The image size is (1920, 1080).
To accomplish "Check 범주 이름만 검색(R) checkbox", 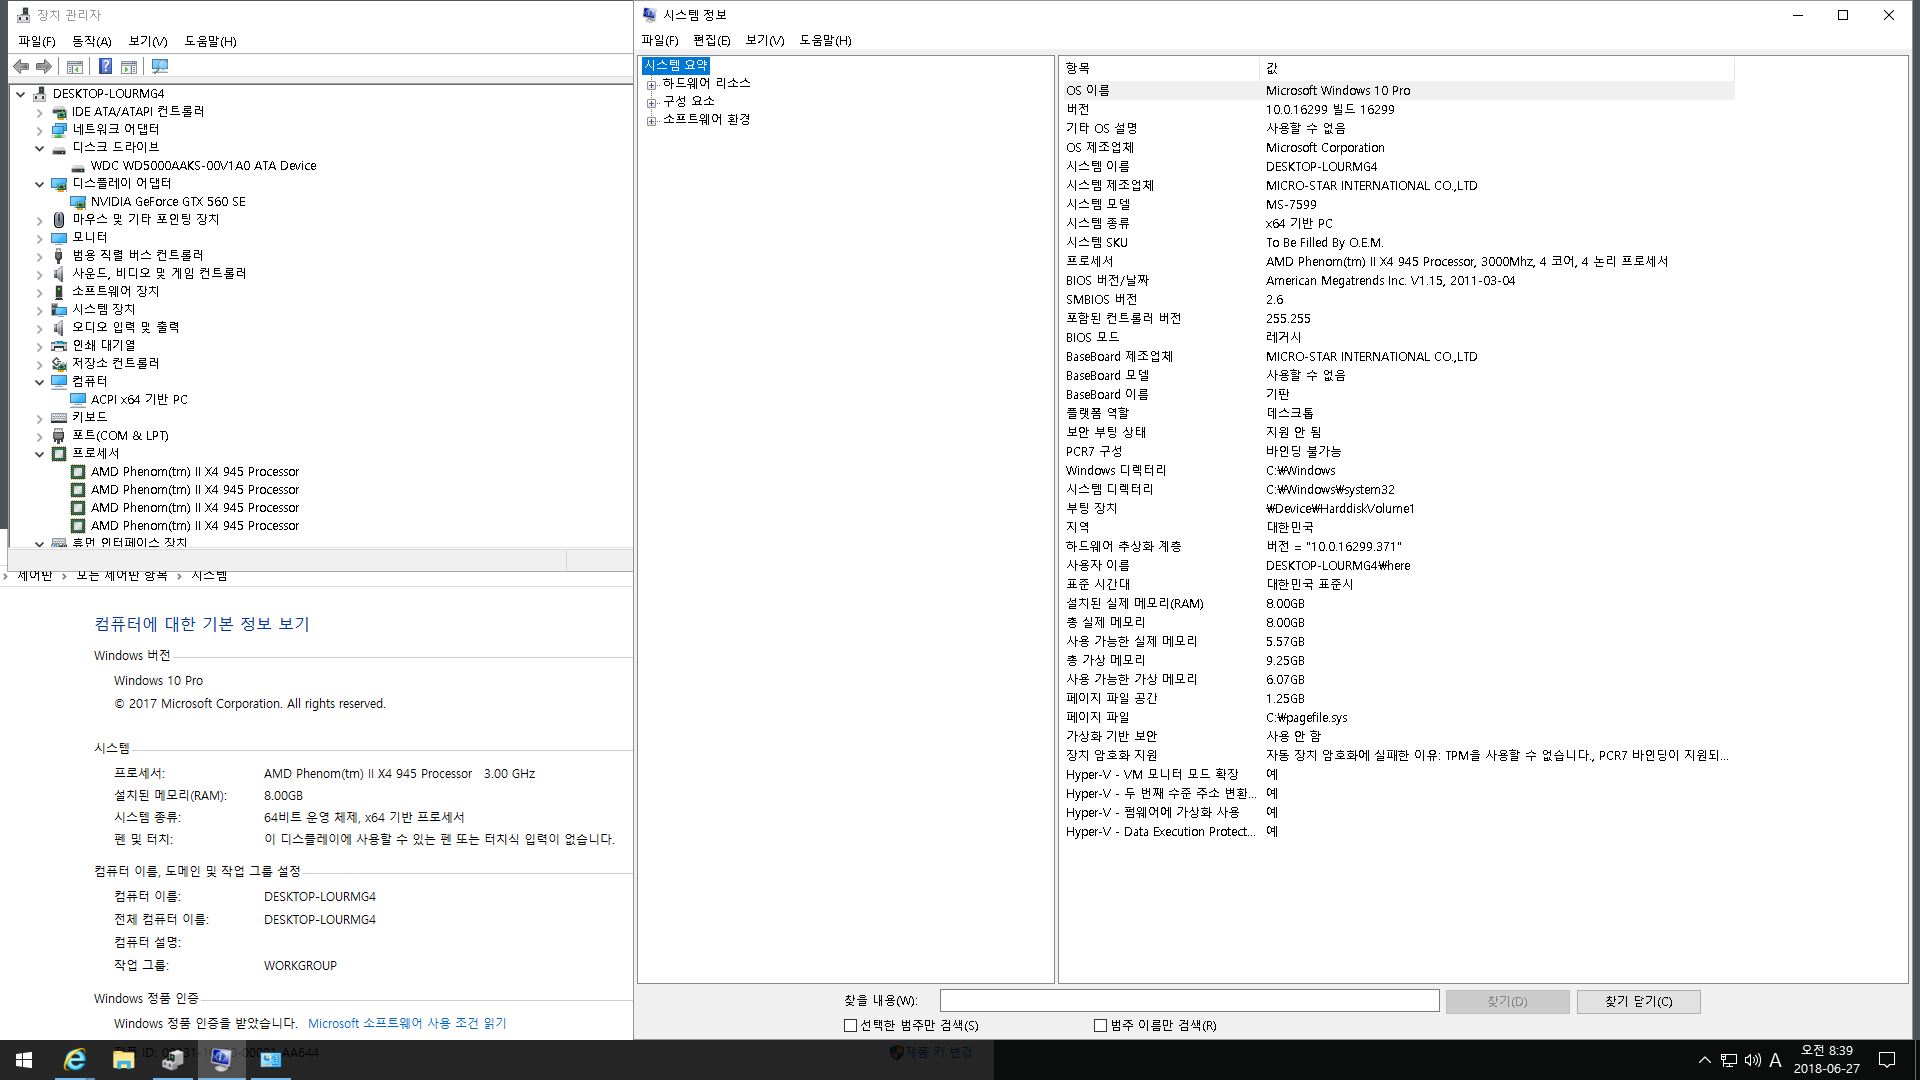I will click(1100, 1025).
